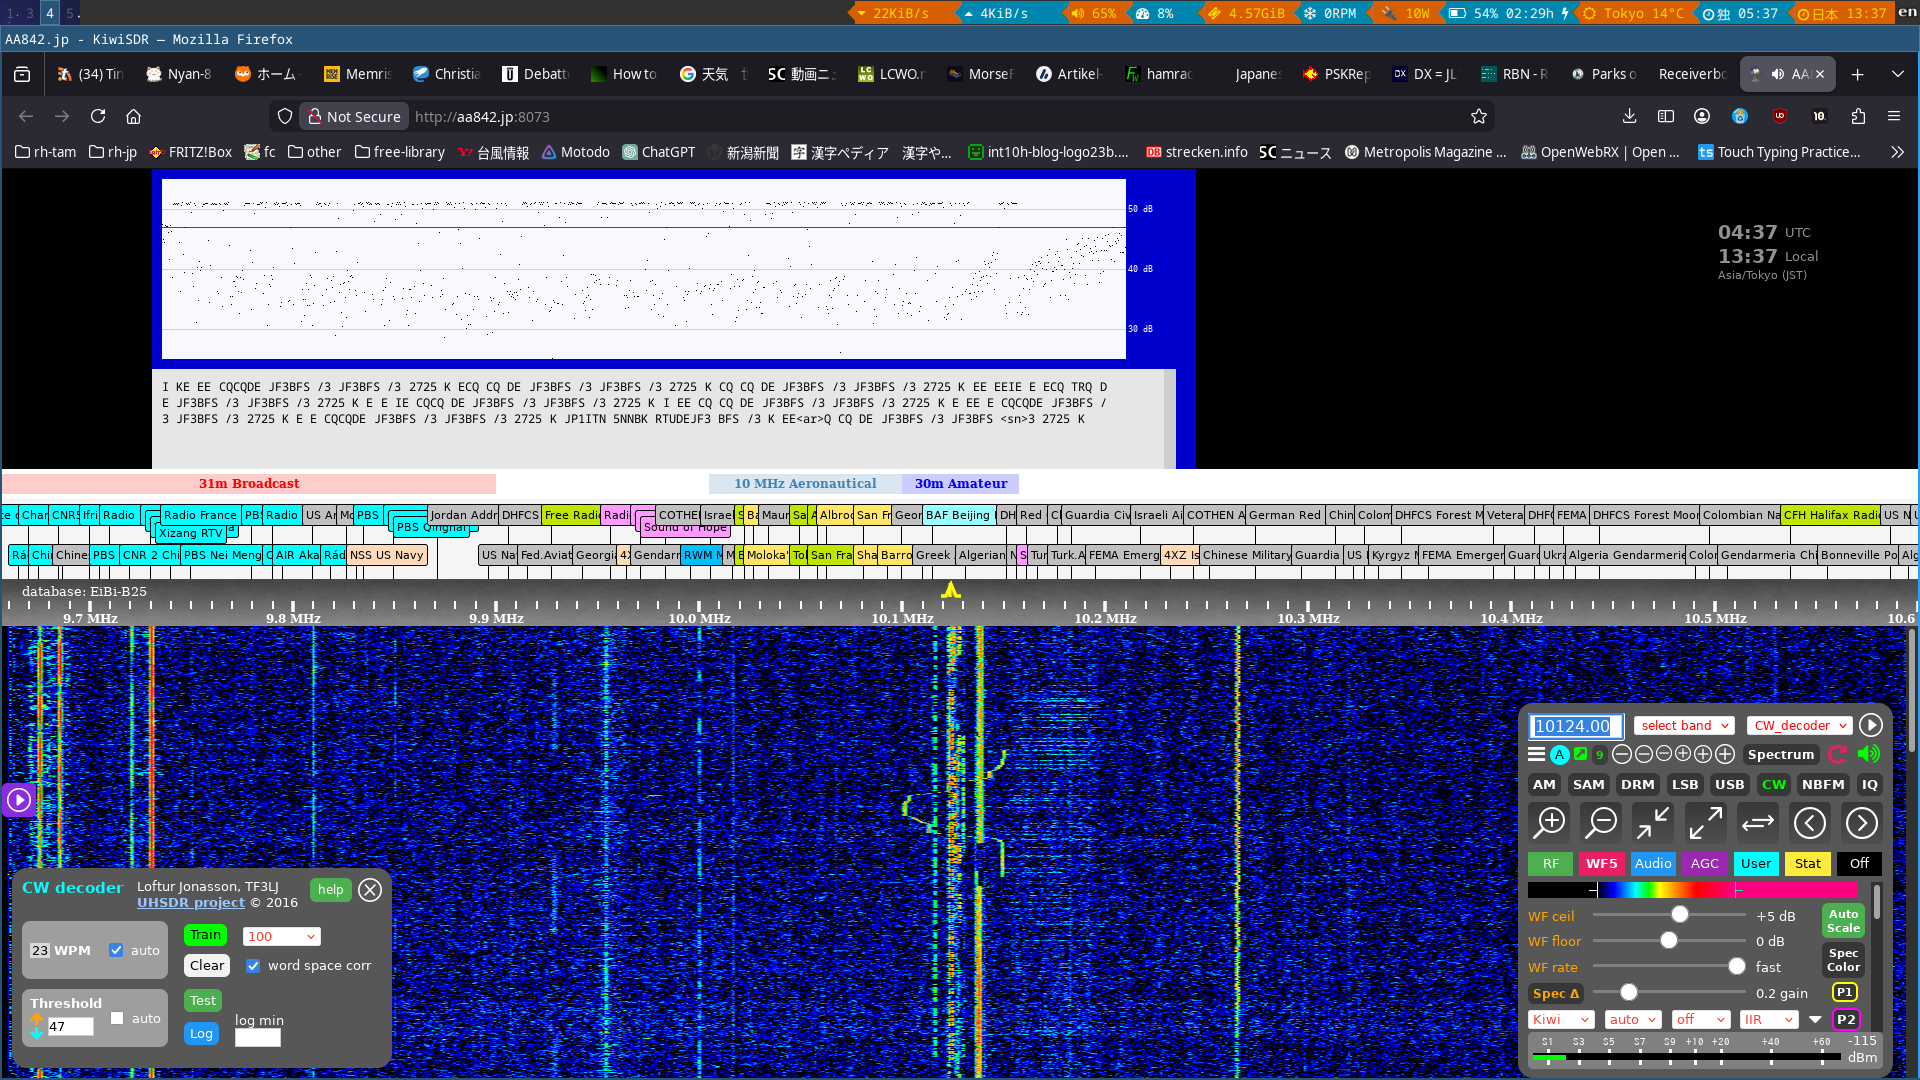Page waterfall left with circled chevron
Viewport: 1920px width, 1080px height.
coord(1810,823)
